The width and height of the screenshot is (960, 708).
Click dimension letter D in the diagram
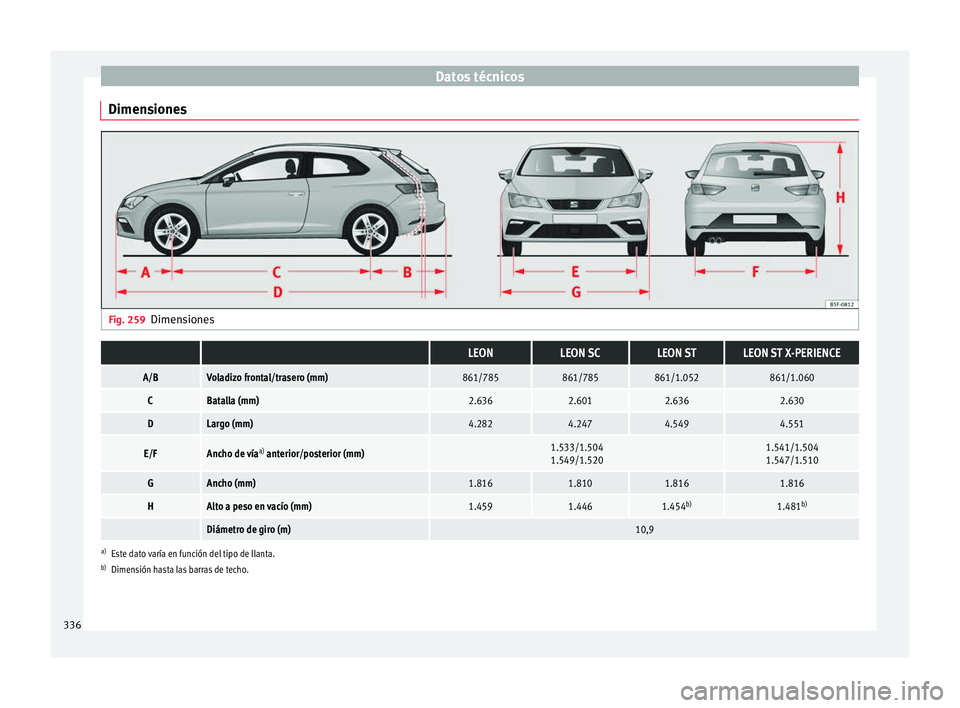[x=277, y=292]
